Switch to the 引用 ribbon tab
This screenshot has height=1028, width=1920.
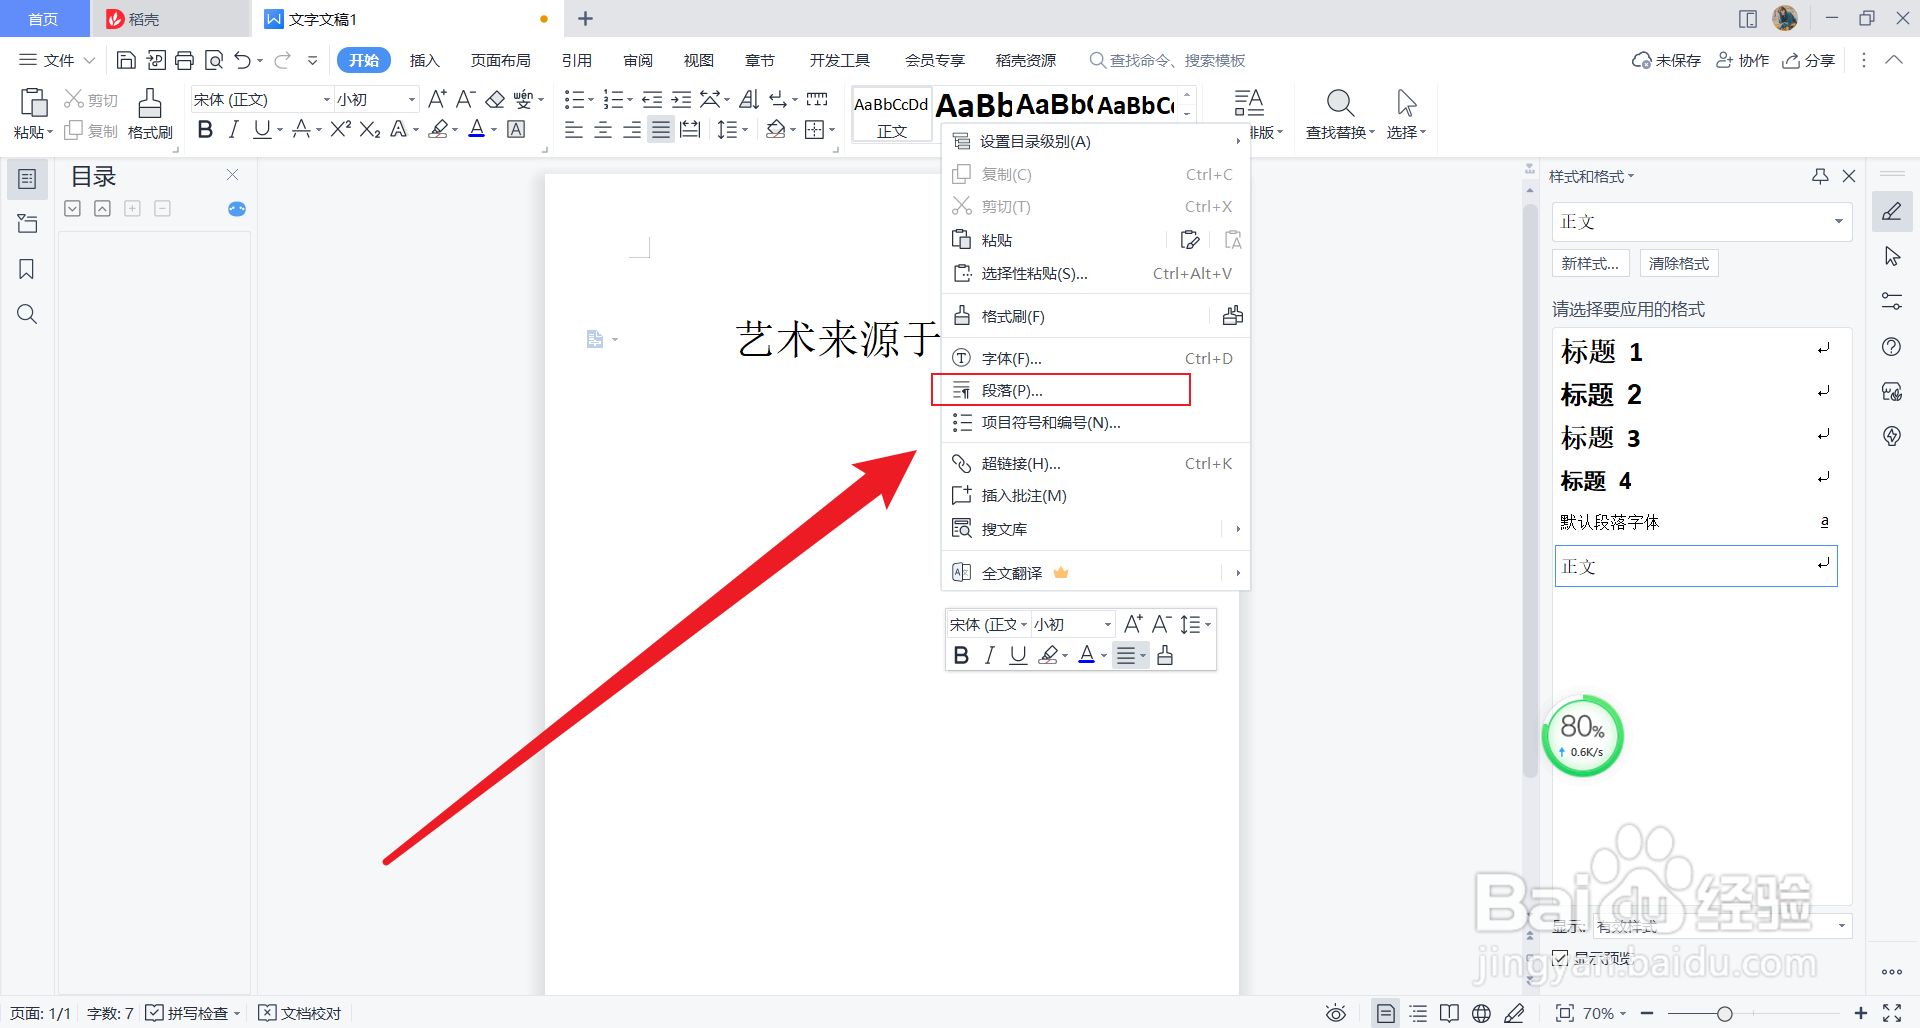(576, 60)
